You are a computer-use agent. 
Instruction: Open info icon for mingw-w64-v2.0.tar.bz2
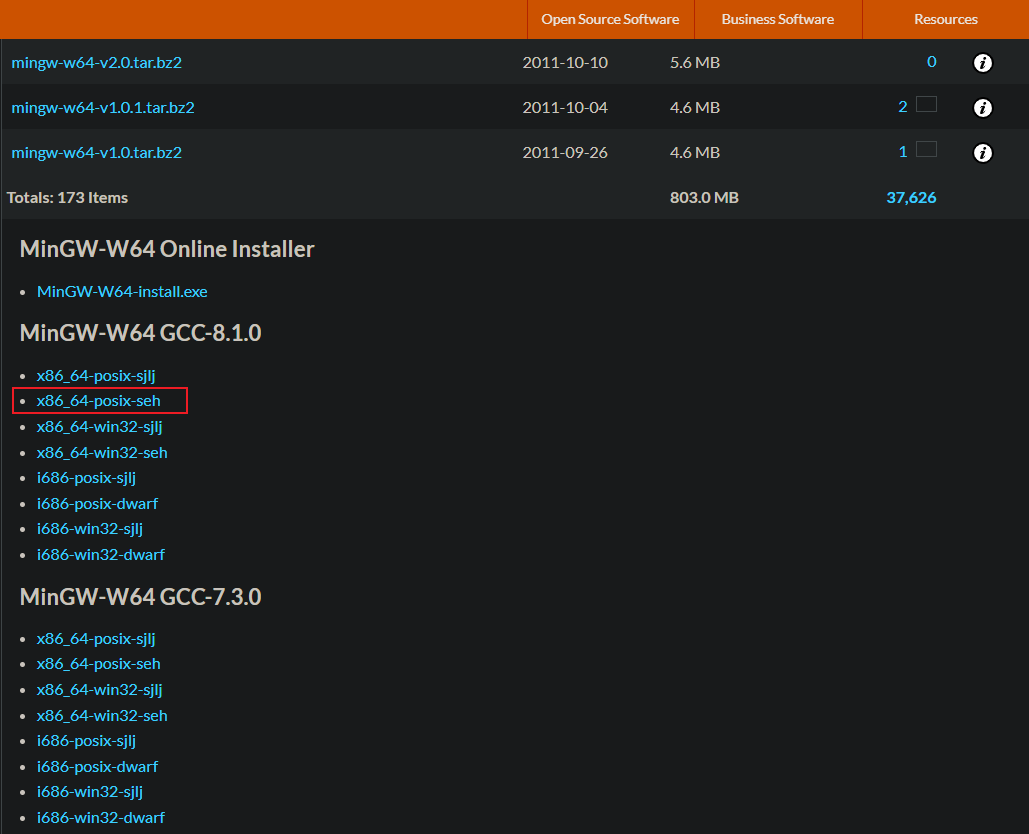pyautogui.click(x=982, y=62)
